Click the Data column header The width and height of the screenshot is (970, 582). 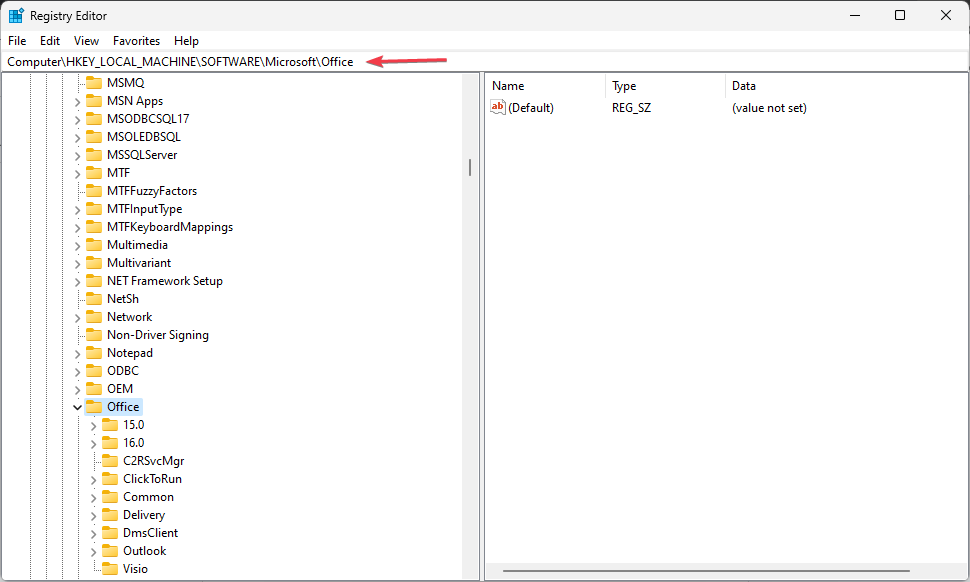click(x=846, y=86)
